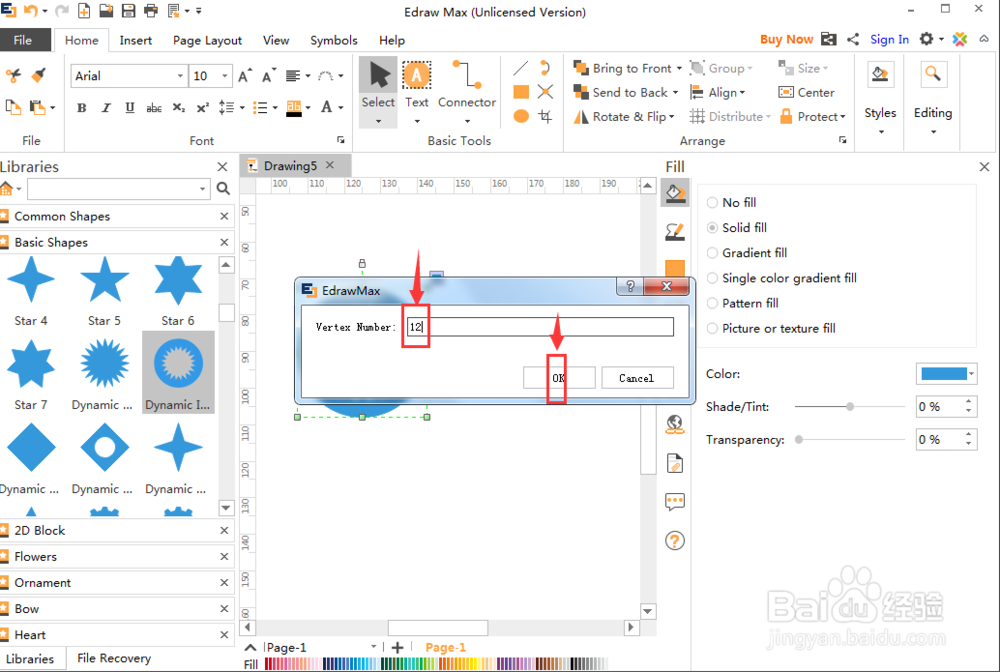The height and width of the screenshot is (672, 1000).
Task: Switch to the Page Layout tab
Action: tap(207, 40)
